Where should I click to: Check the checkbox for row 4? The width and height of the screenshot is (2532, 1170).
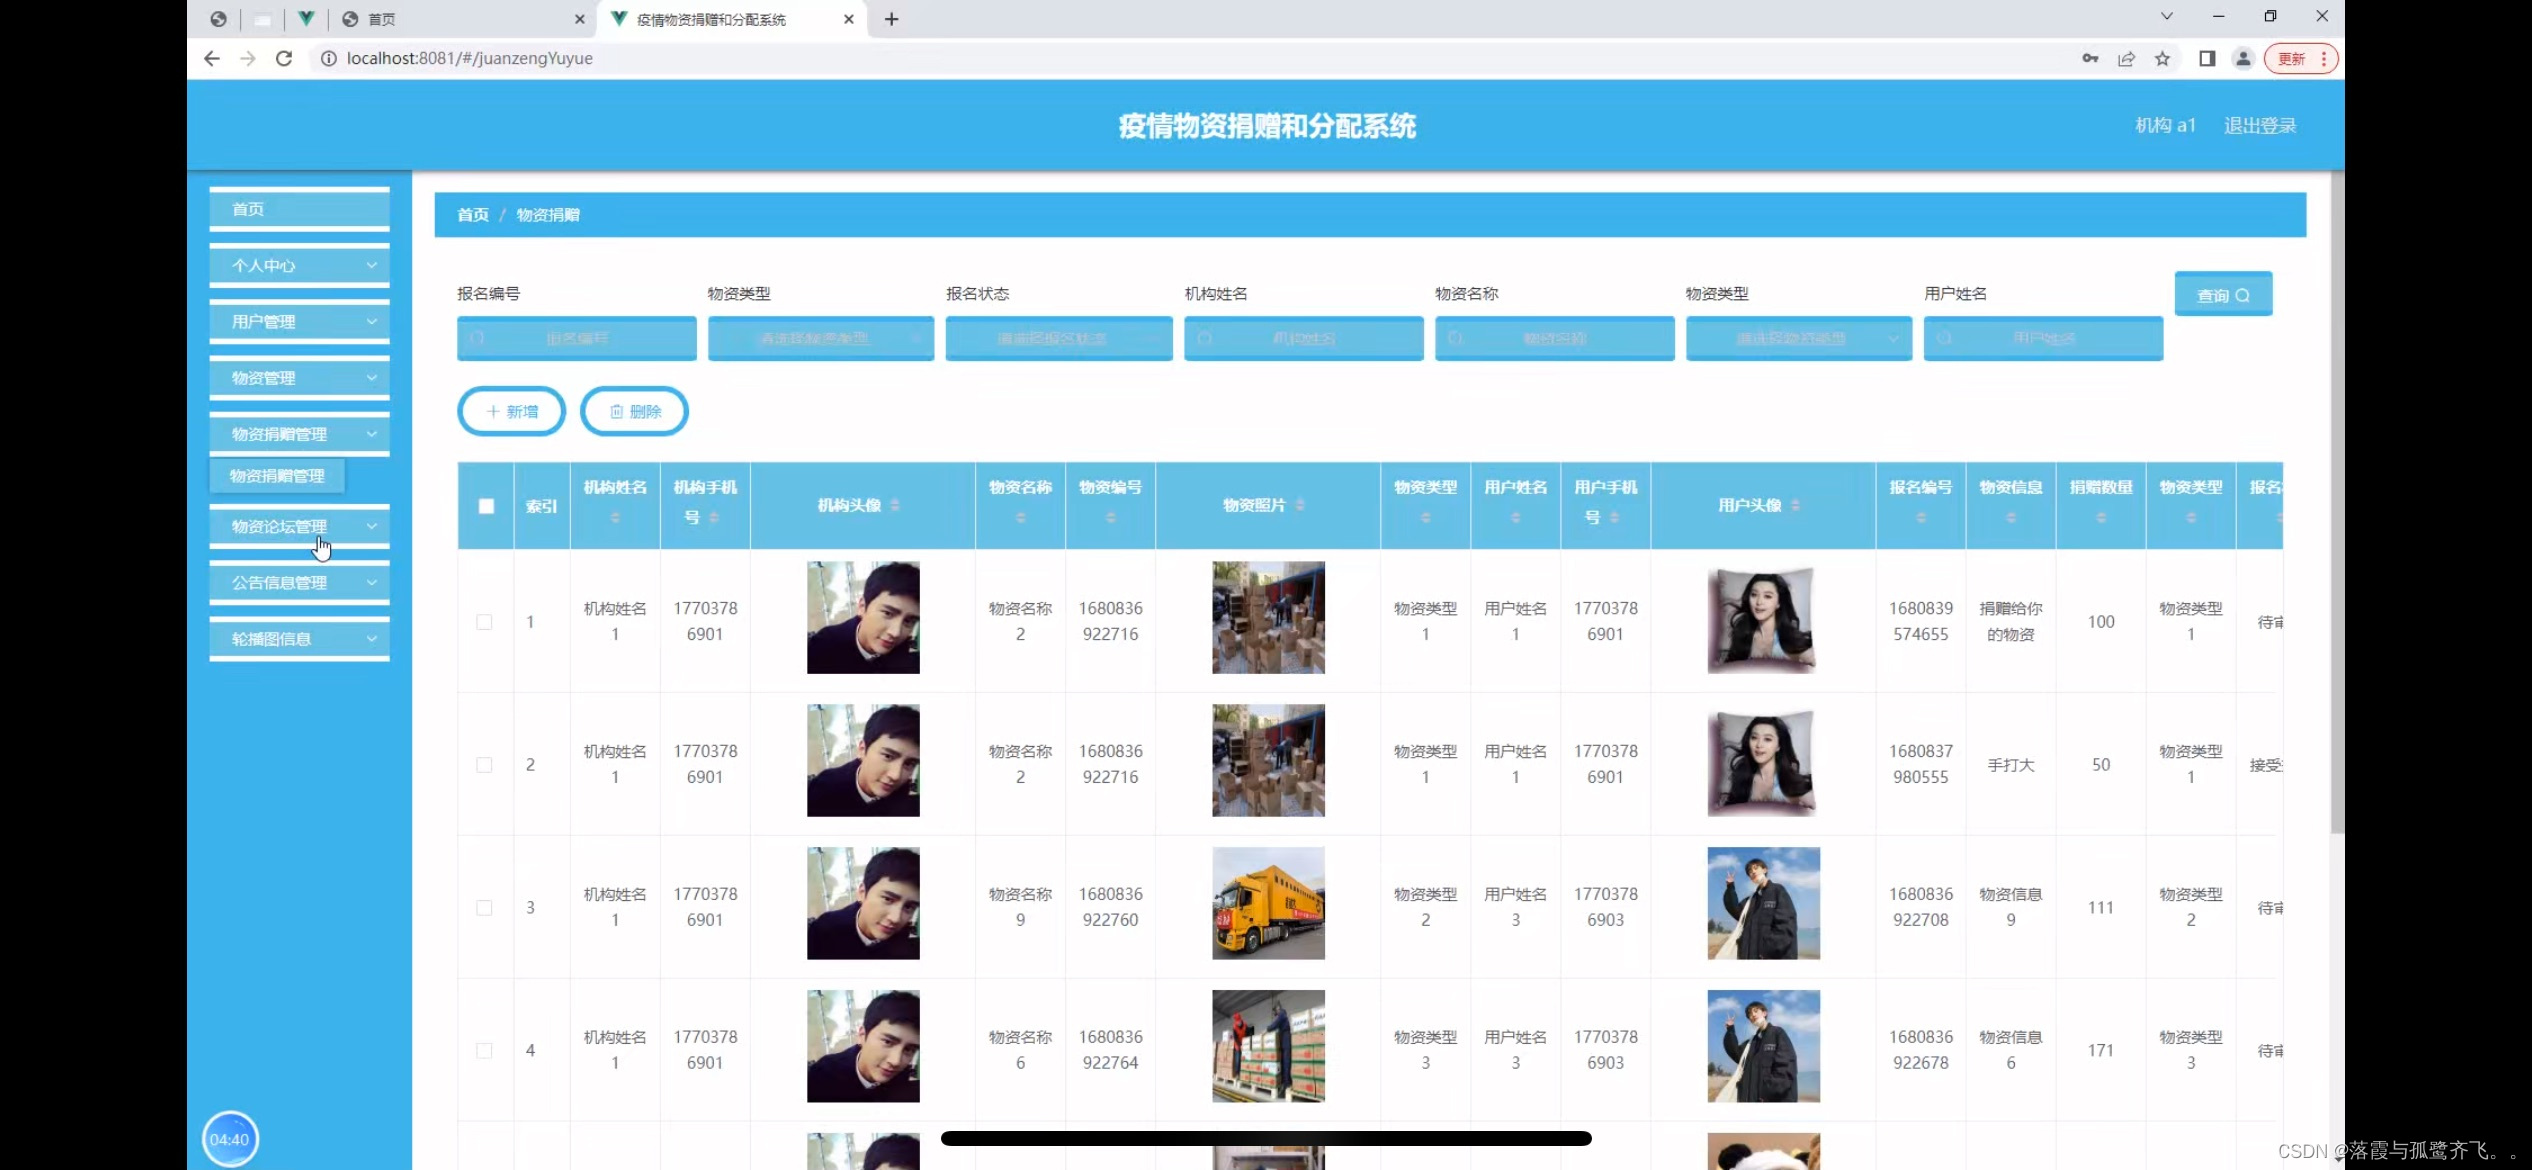(484, 1051)
